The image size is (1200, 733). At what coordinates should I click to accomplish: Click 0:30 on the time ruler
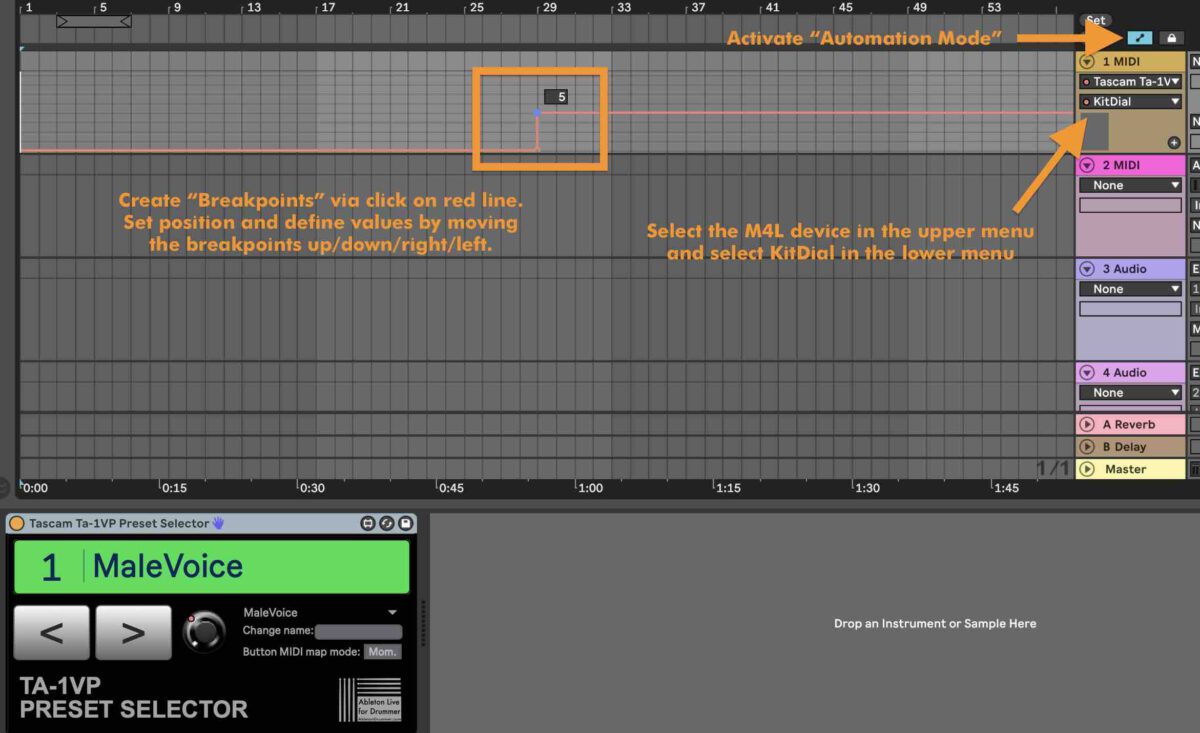(x=312, y=488)
